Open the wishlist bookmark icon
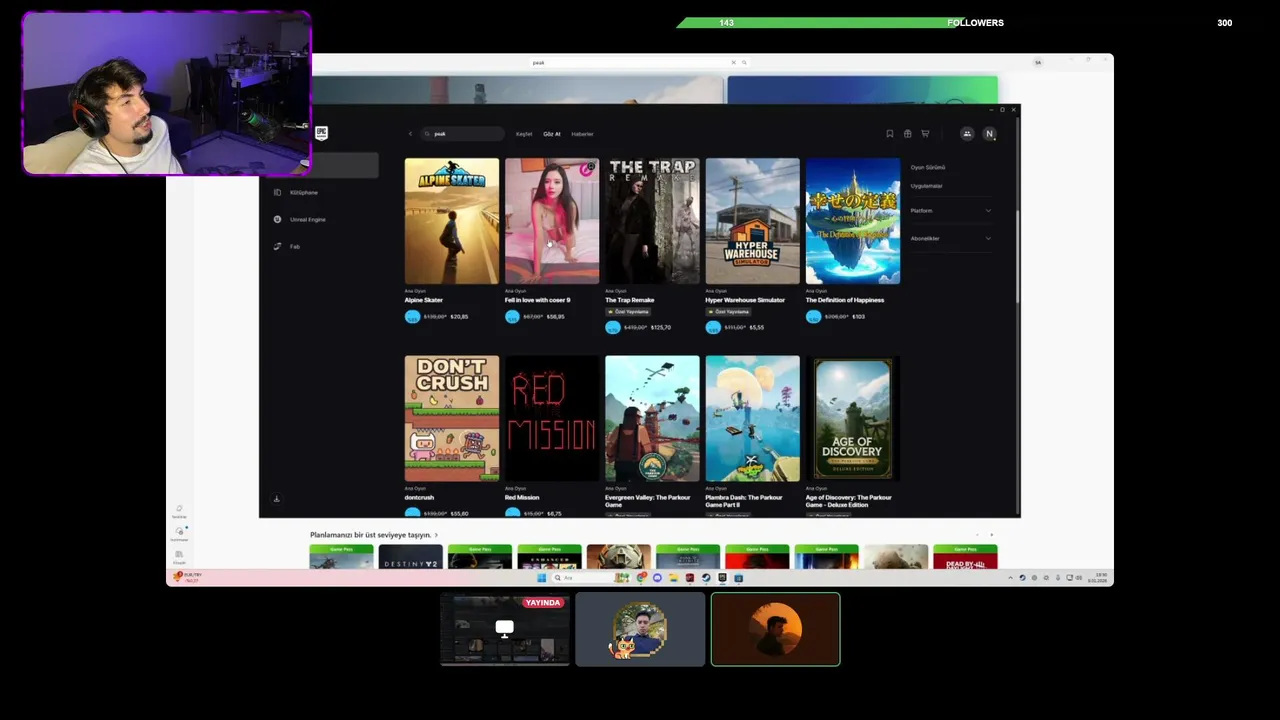The width and height of the screenshot is (1280, 720). click(889, 134)
